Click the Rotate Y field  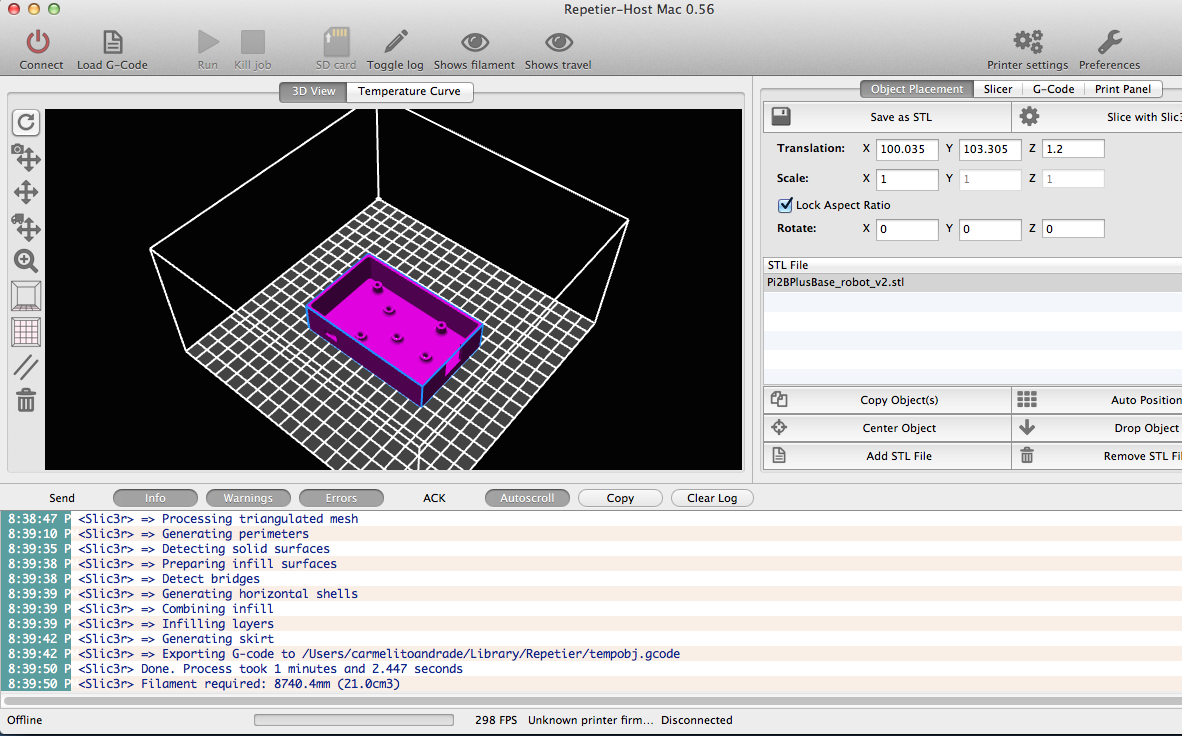(x=990, y=228)
